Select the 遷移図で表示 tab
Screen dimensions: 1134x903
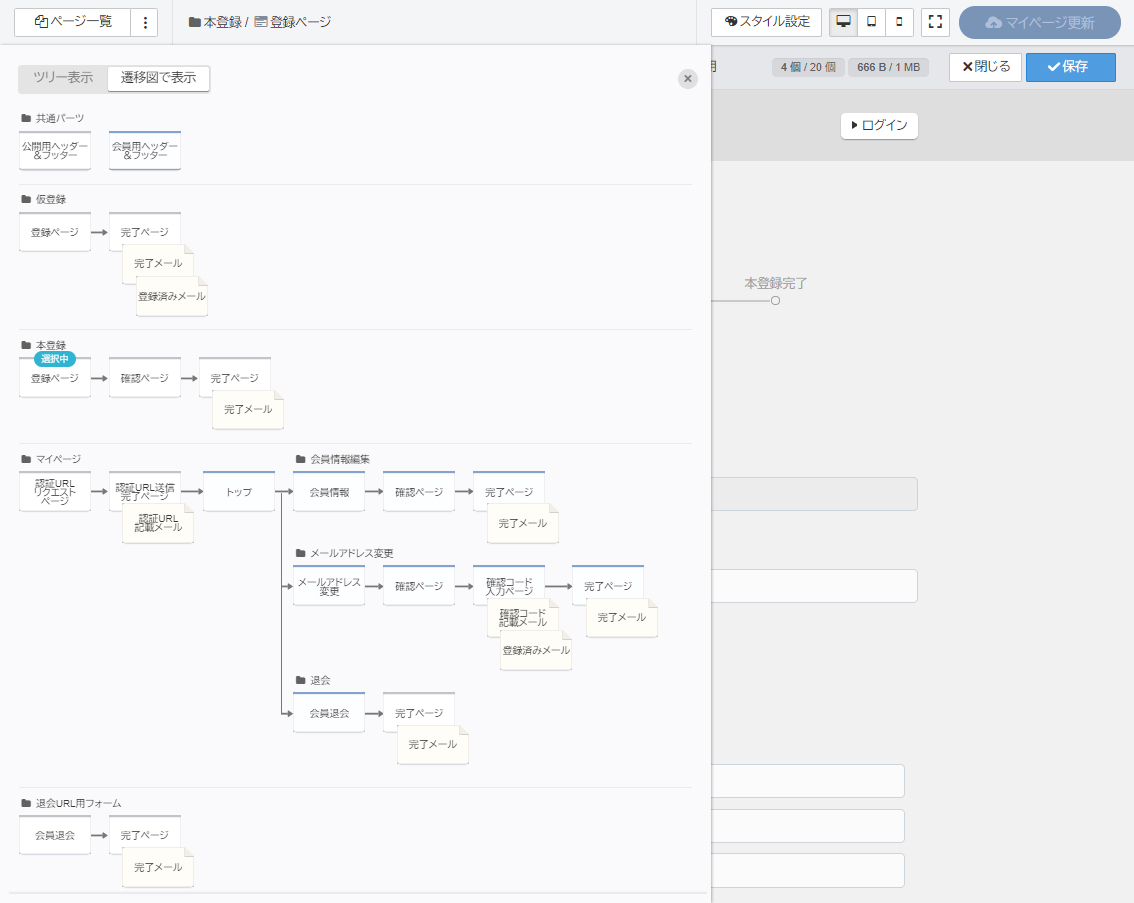click(158, 79)
